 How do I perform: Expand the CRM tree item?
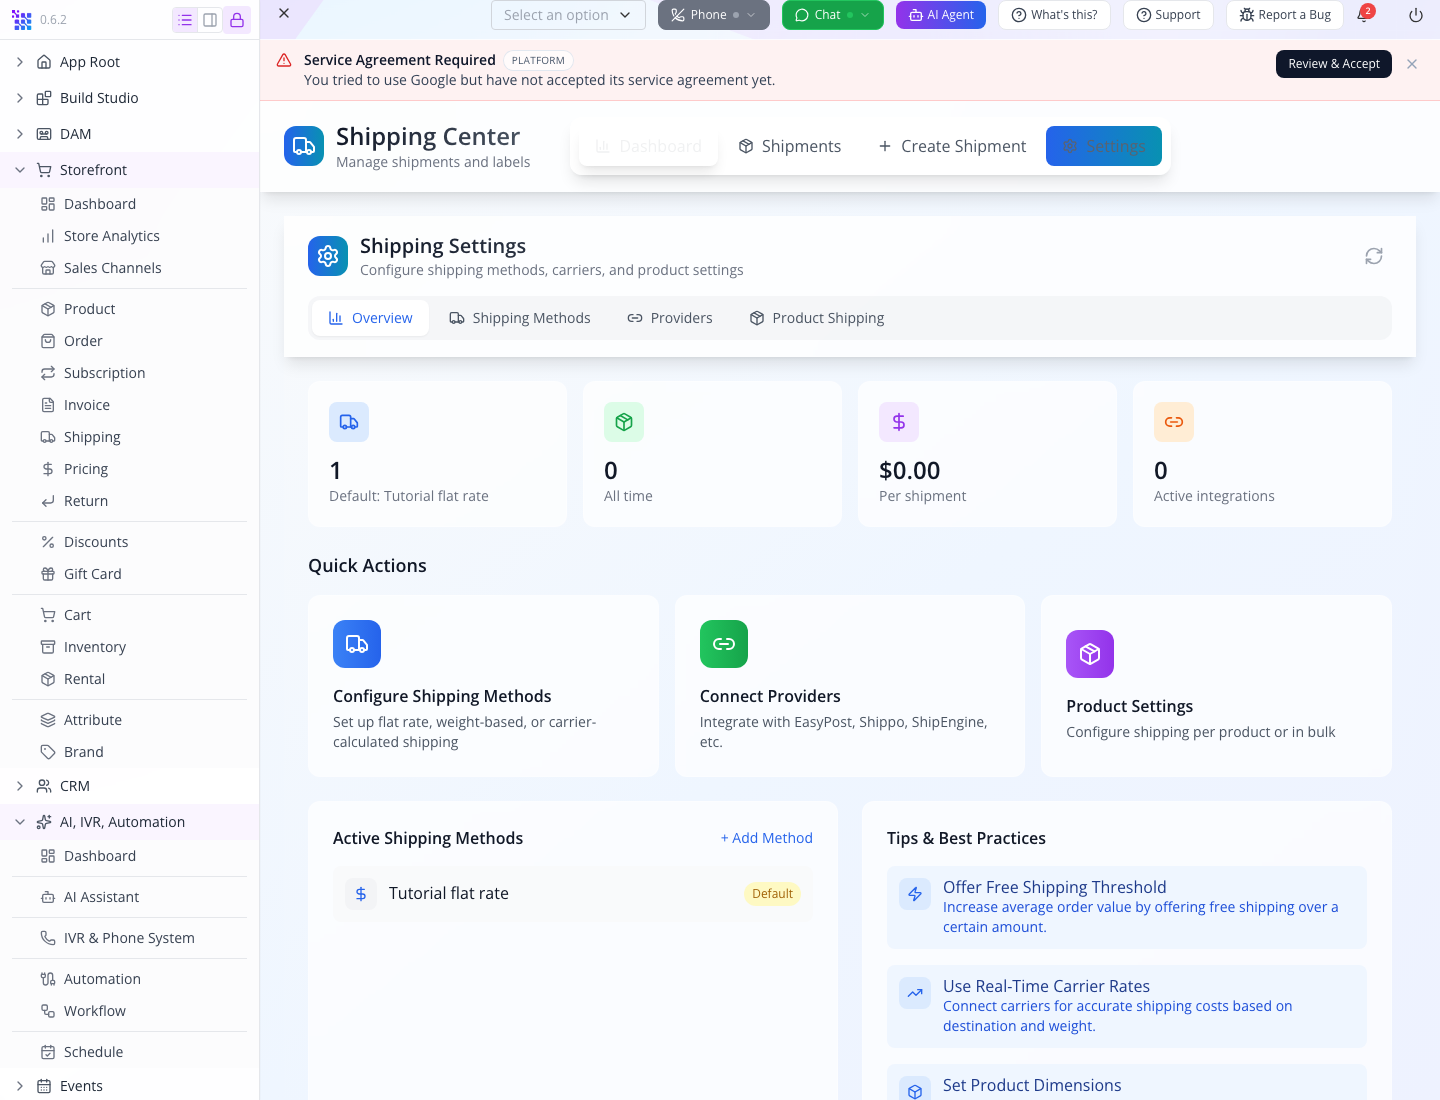point(20,786)
